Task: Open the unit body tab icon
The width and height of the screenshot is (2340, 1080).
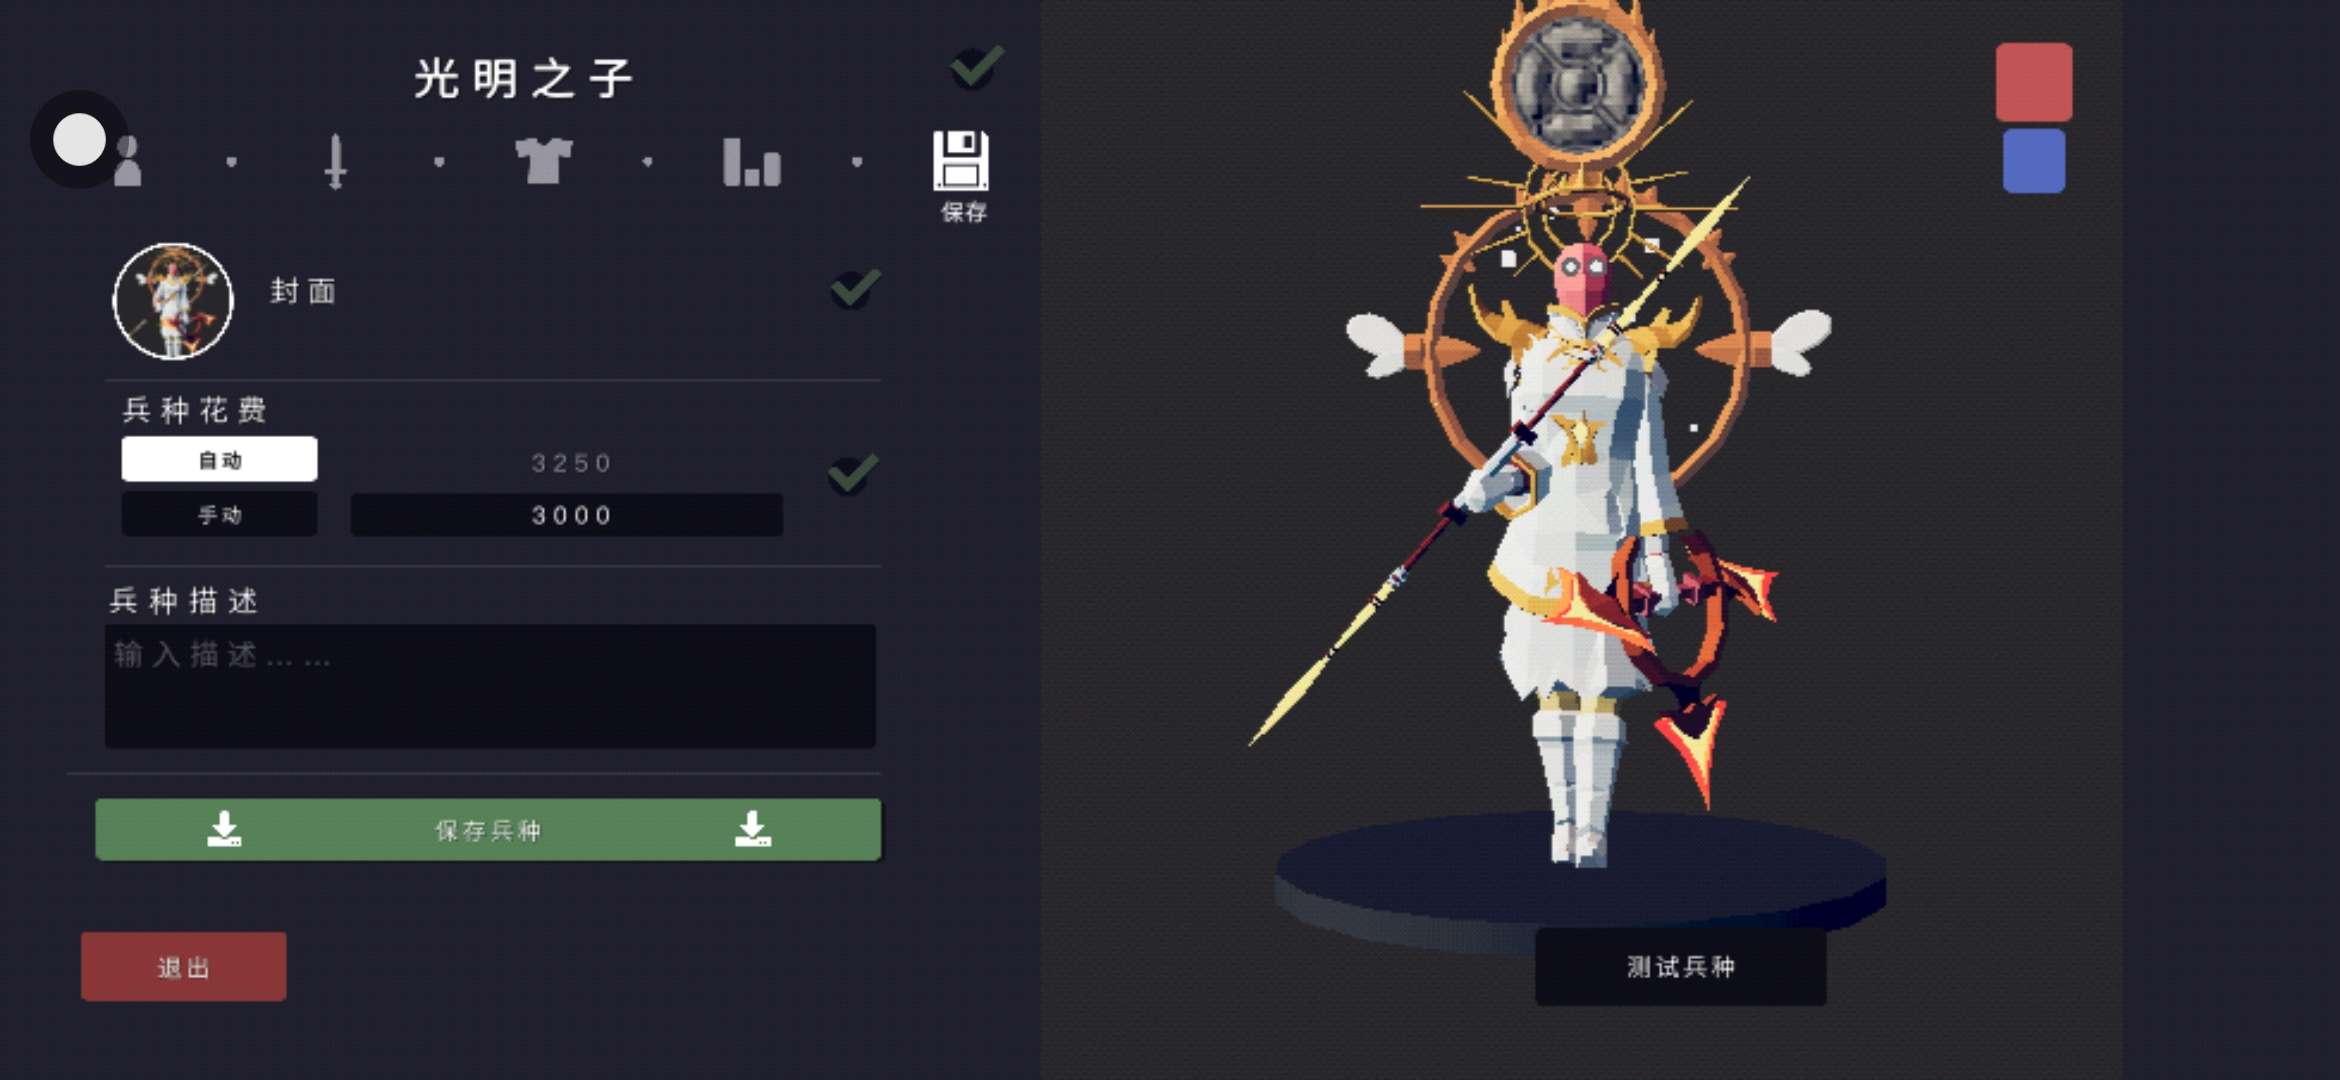Action: (128, 161)
